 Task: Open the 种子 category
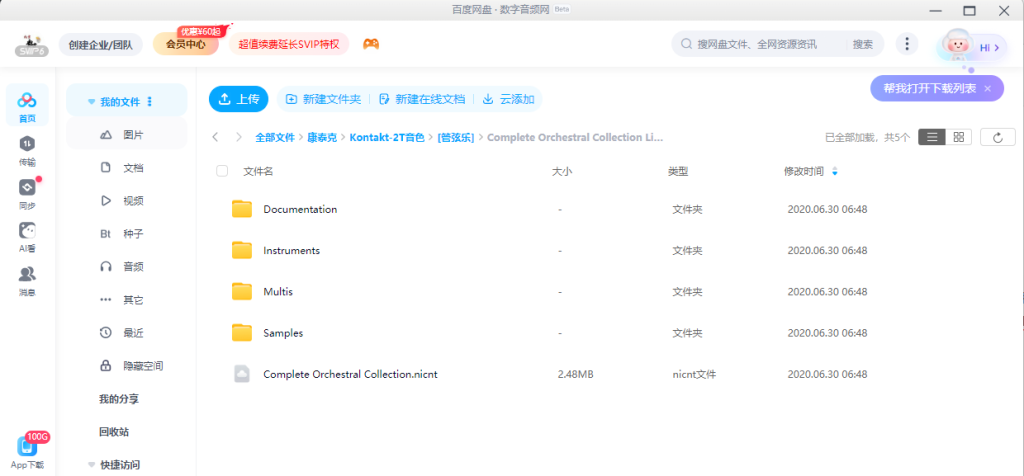coord(127,234)
